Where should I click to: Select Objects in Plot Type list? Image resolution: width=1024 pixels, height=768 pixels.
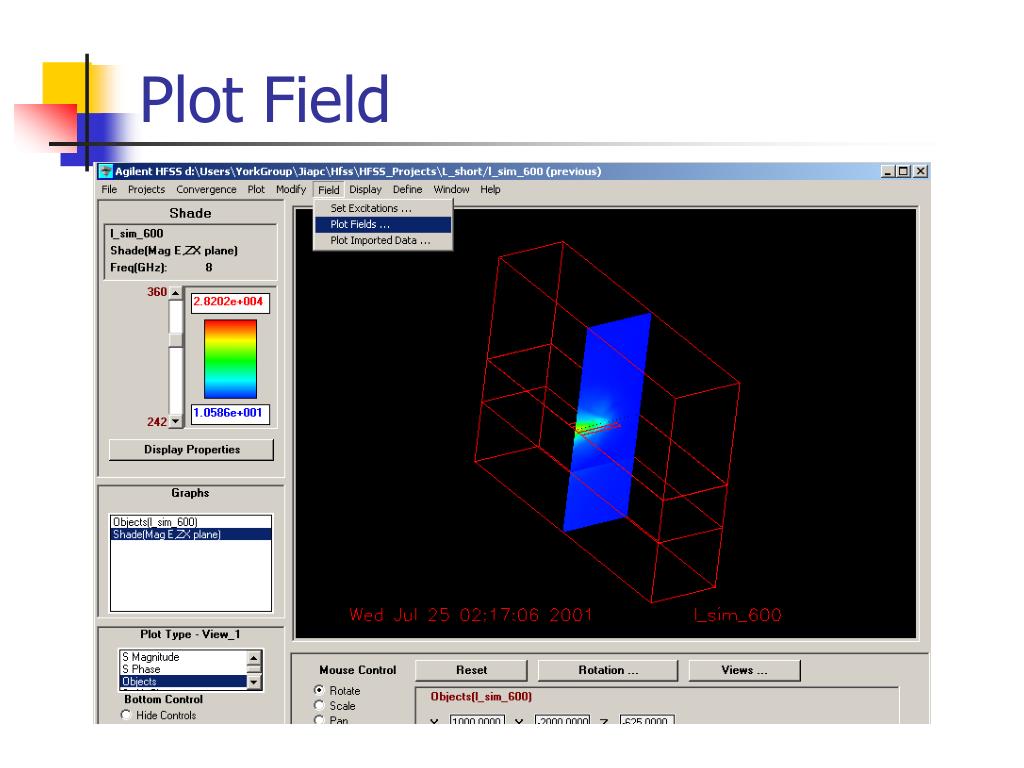coord(183,681)
